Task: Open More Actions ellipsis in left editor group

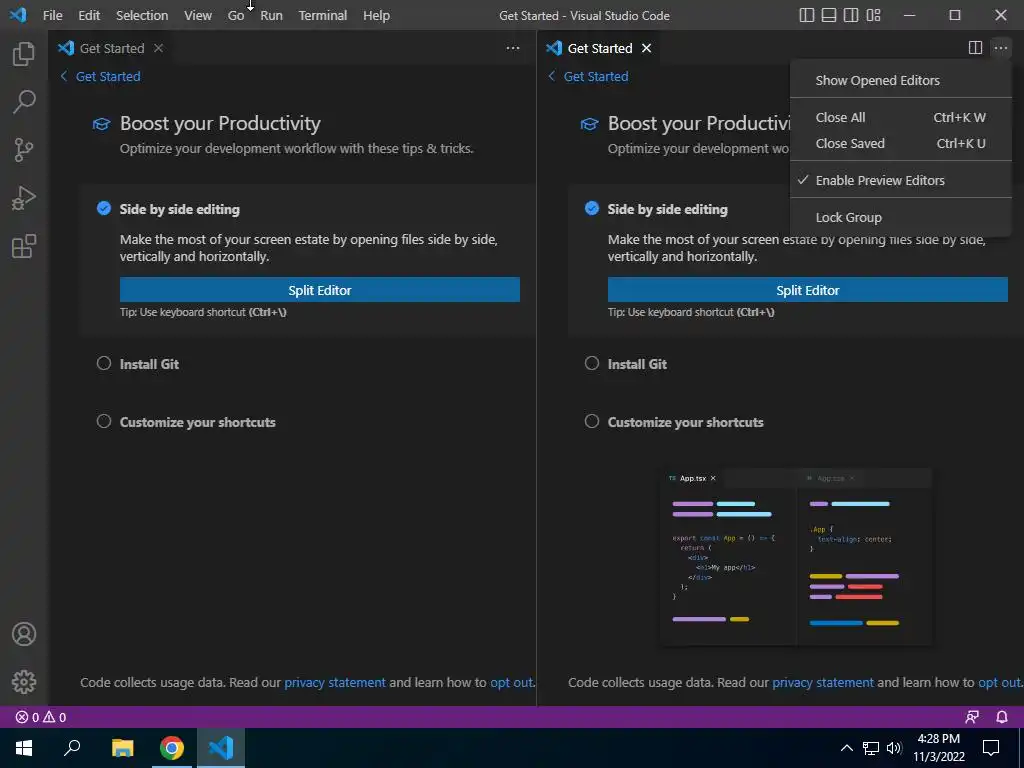Action: pyautogui.click(x=513, y=48)
